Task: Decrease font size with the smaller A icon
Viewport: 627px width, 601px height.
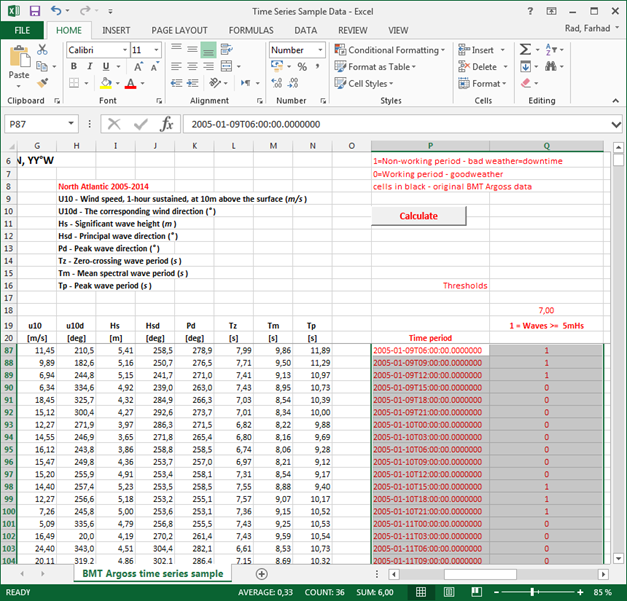Action: pyautogui.click(x=154, y=66)
